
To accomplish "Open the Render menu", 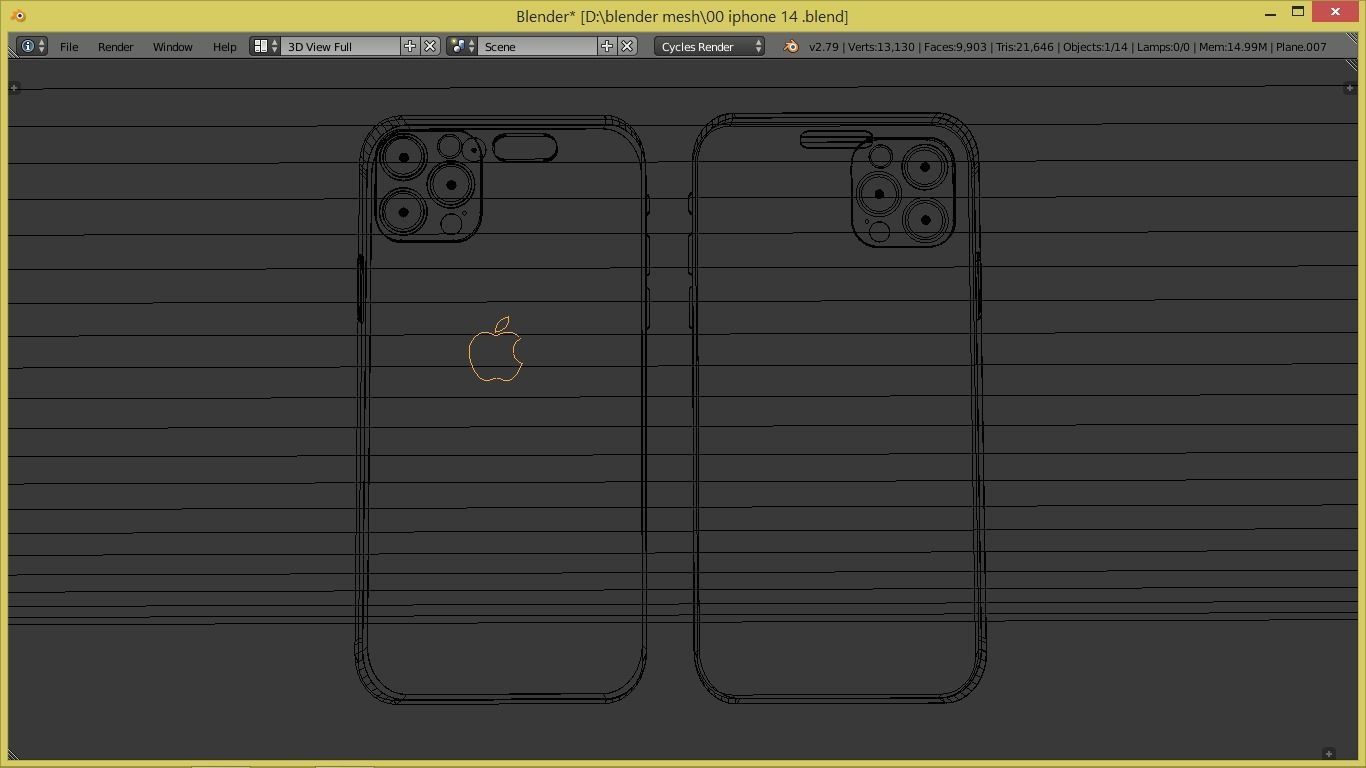I will click(116, 47).
